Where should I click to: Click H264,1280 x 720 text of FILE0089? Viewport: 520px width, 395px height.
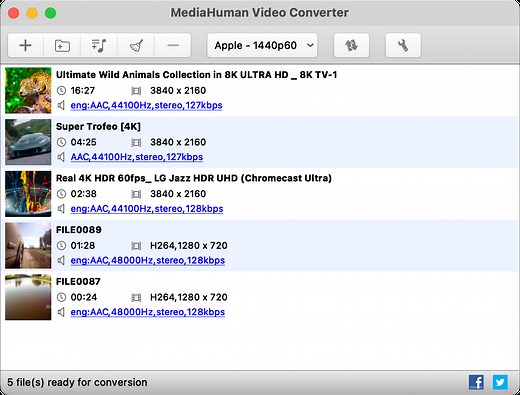click(189, 246)
